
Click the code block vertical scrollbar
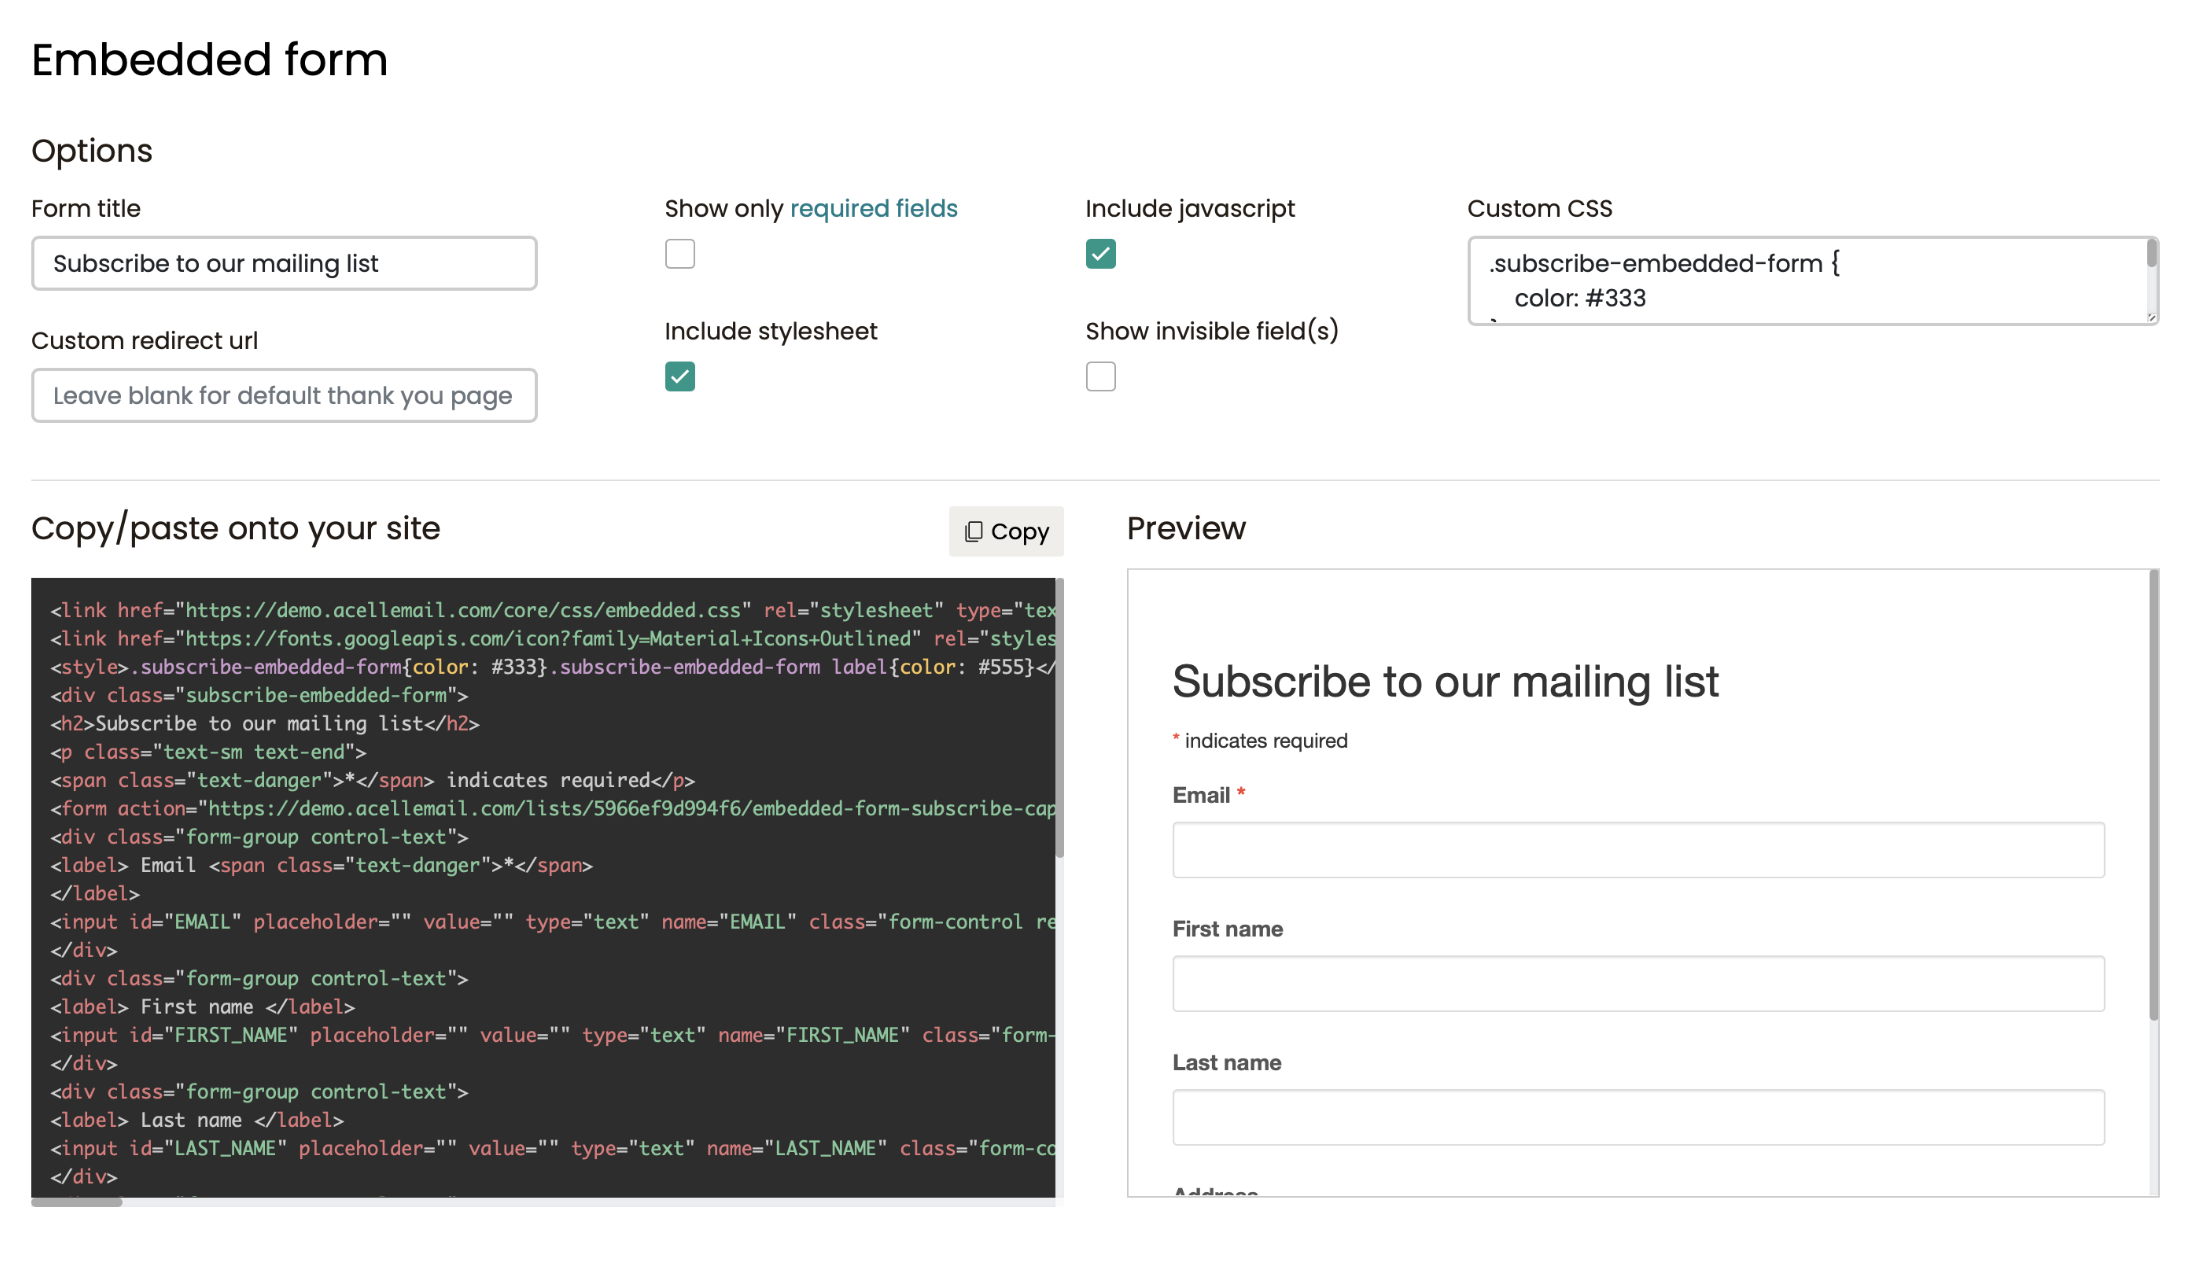(1059, 717)
